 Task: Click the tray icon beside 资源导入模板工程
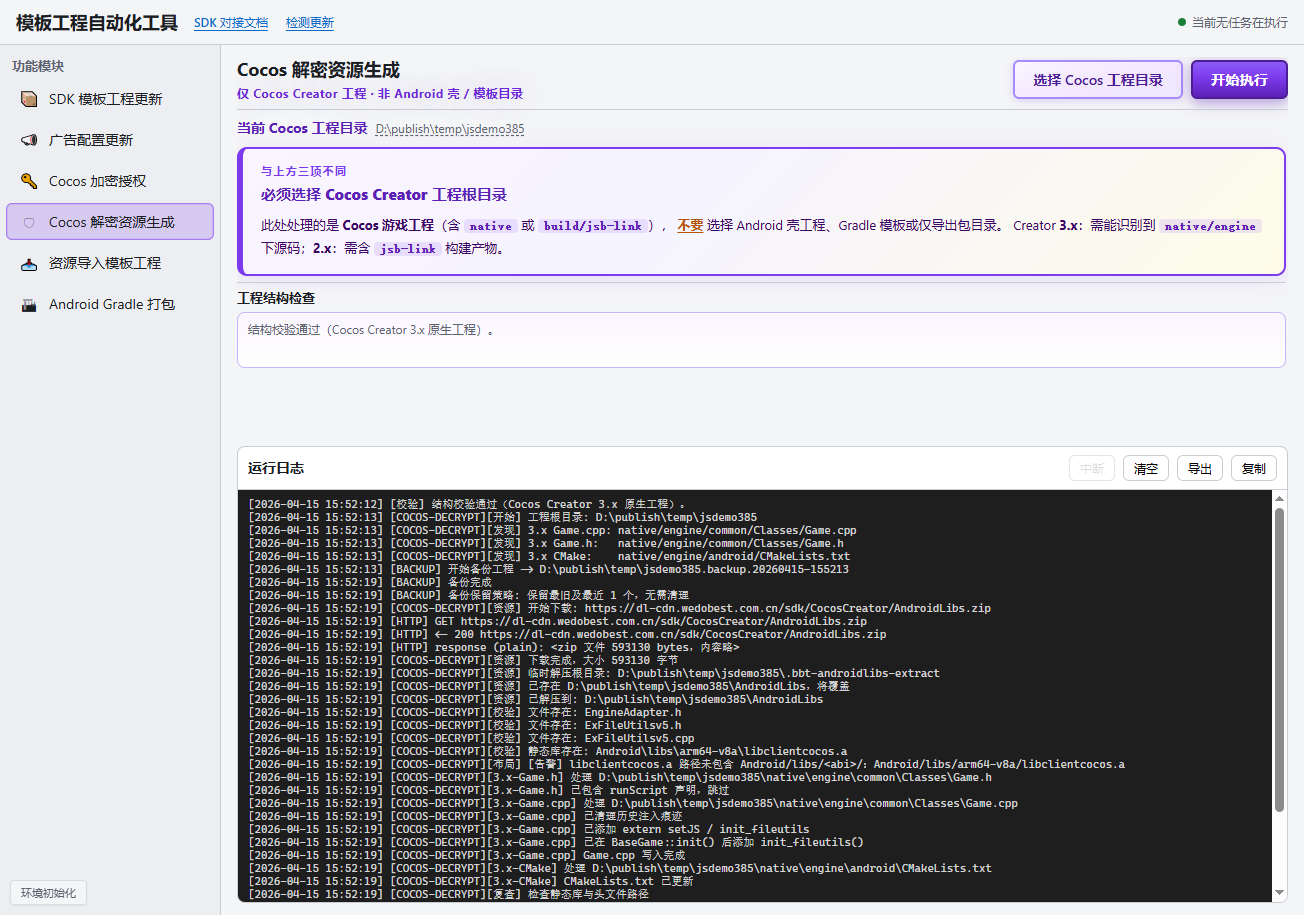(x=29, y=263)
